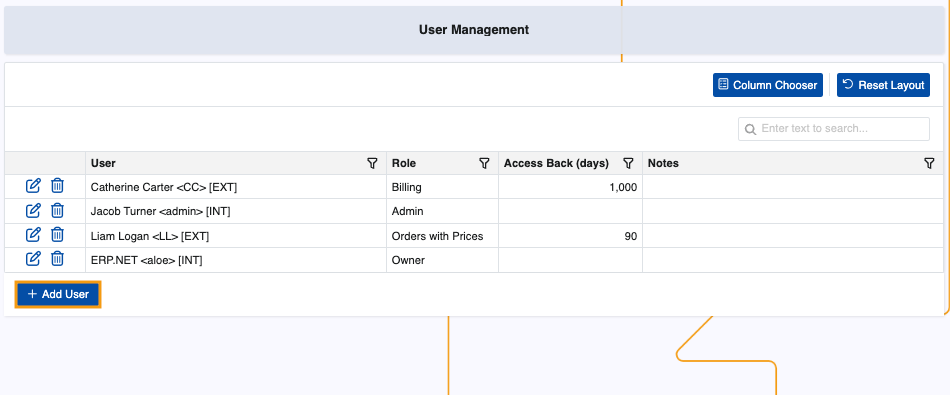Click the User Management title

pos(474,29)
